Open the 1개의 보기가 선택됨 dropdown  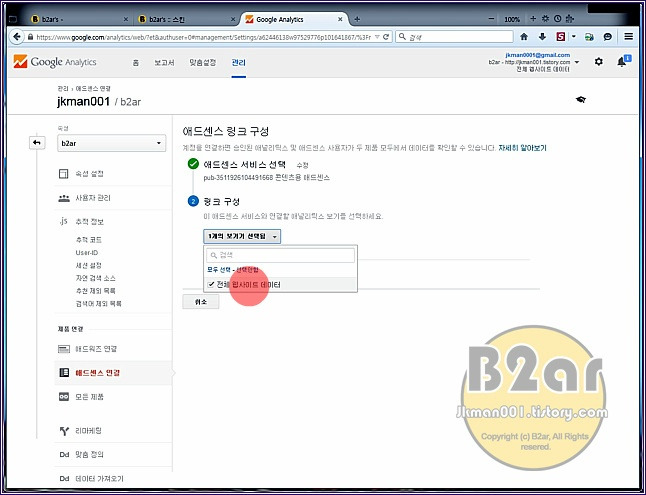pyautogui.click(x=242, y=236)
